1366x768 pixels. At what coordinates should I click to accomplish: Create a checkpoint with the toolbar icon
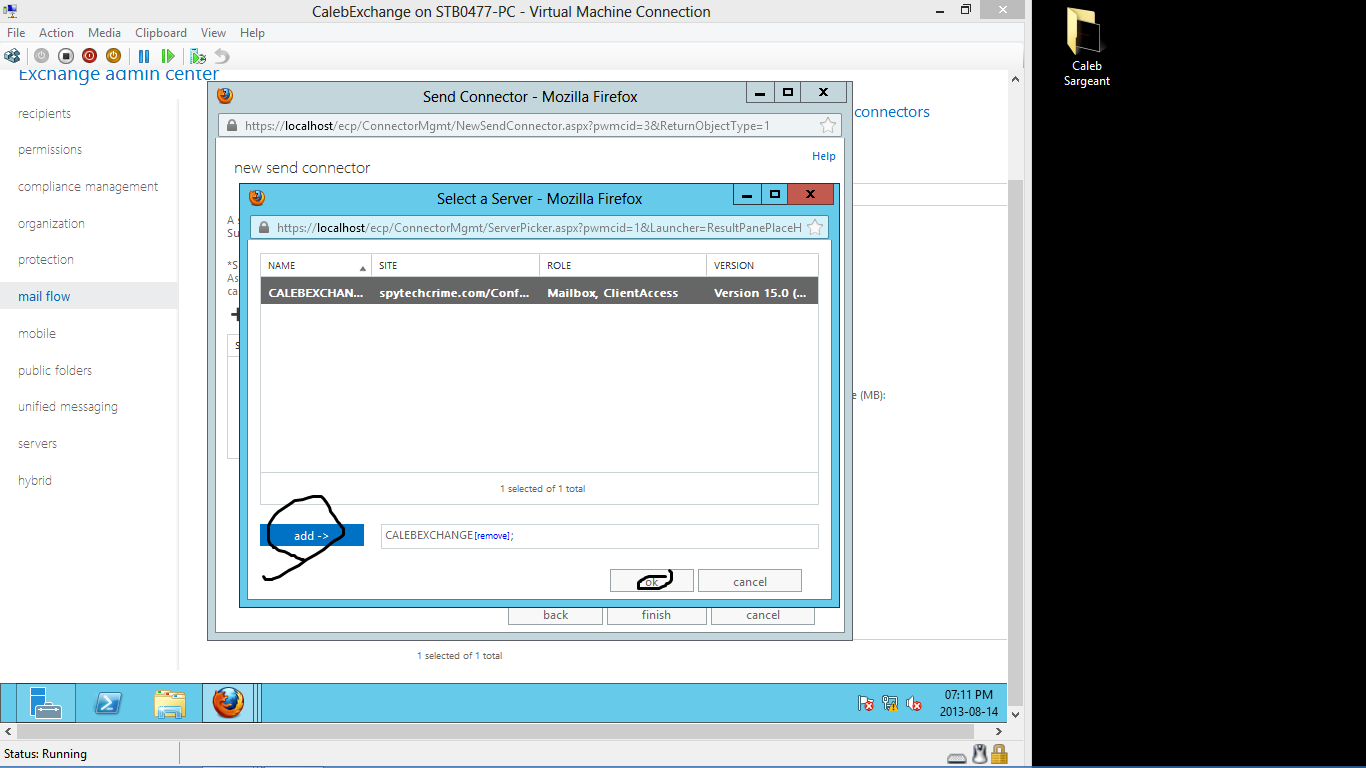[198, 56]
